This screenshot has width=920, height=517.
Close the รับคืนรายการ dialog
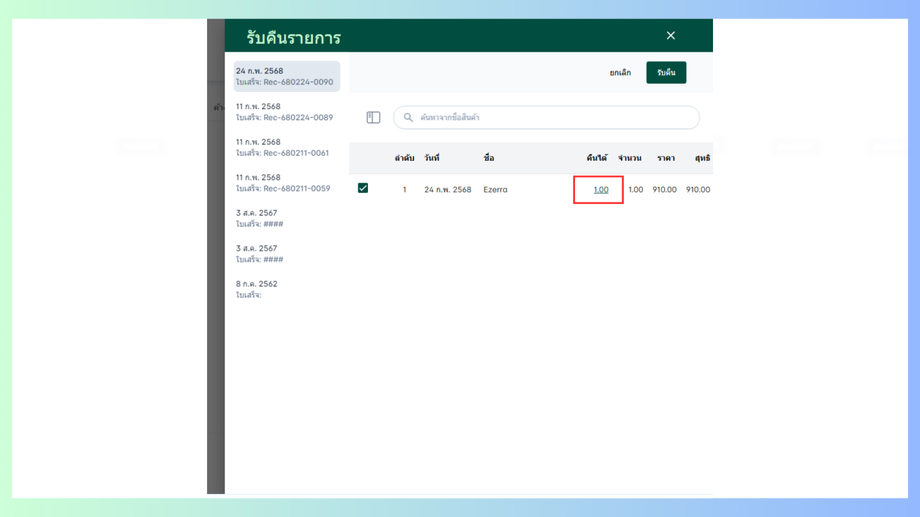pos(671,36)
